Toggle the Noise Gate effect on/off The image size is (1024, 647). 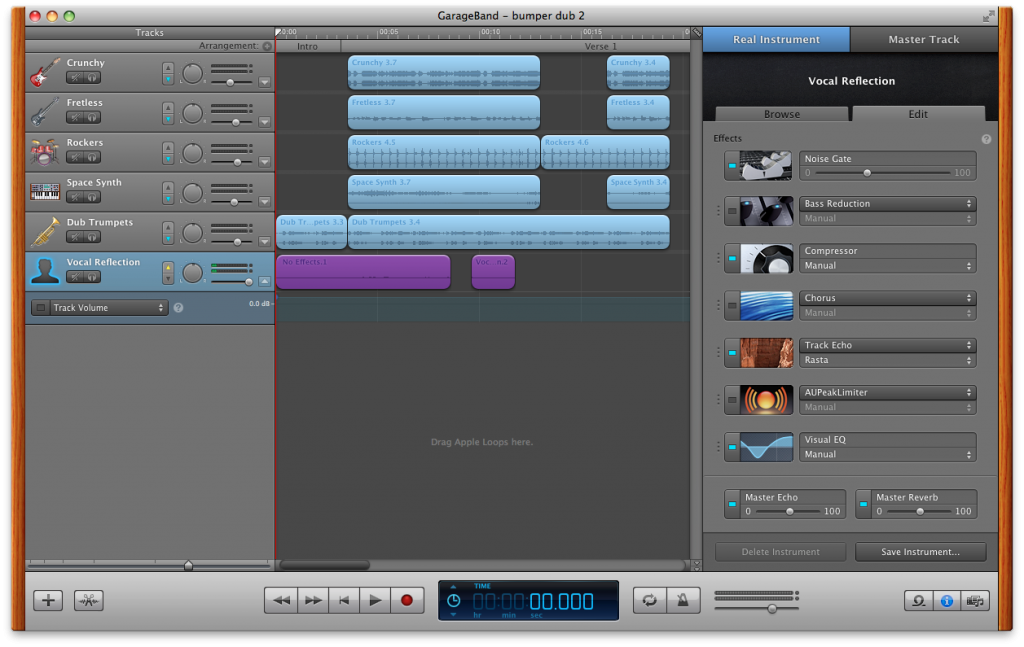732,166
